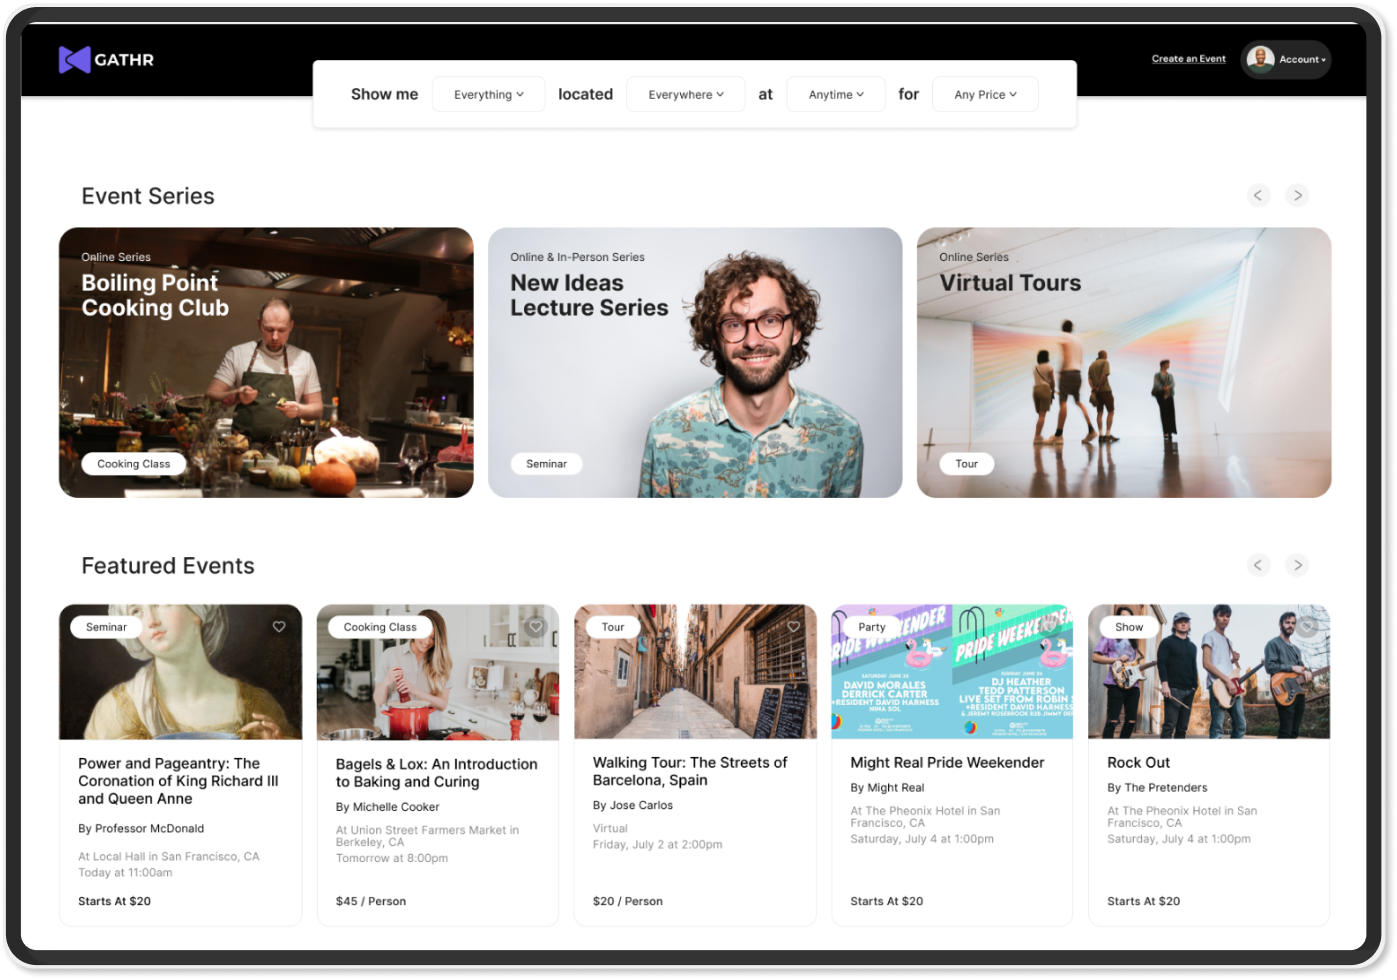Click the GATHR logo icon

74,60
